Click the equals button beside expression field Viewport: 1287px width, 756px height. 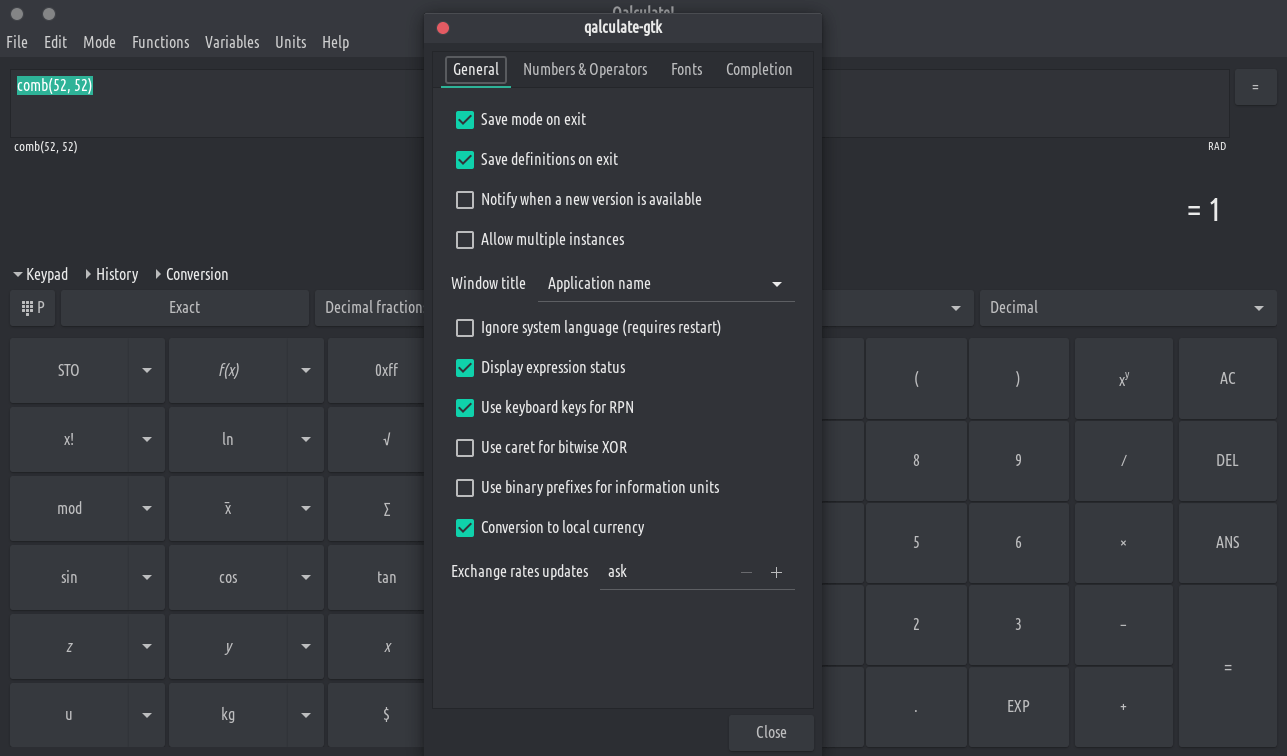coord(1255,88)
